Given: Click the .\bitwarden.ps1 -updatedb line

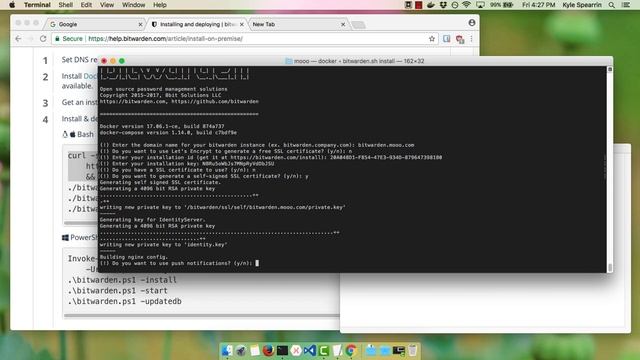Looking at the screenshot, I should (x=124, y=301).
